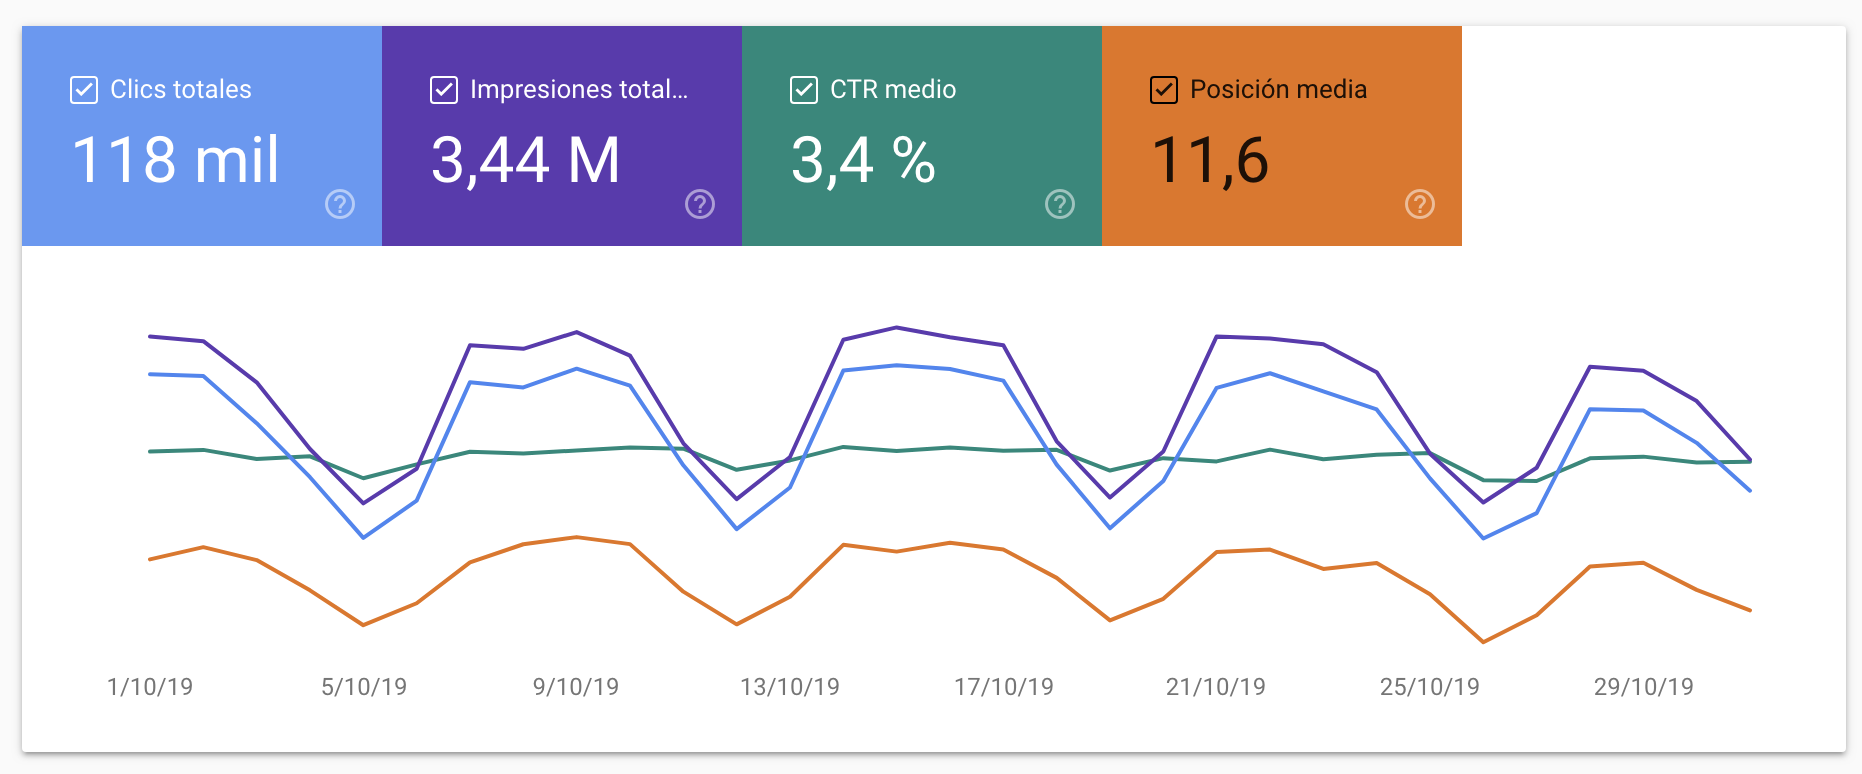Toggle the Impresiones totales checkbox
This screenshot has width=1862, height=774.
coord(444,90)
